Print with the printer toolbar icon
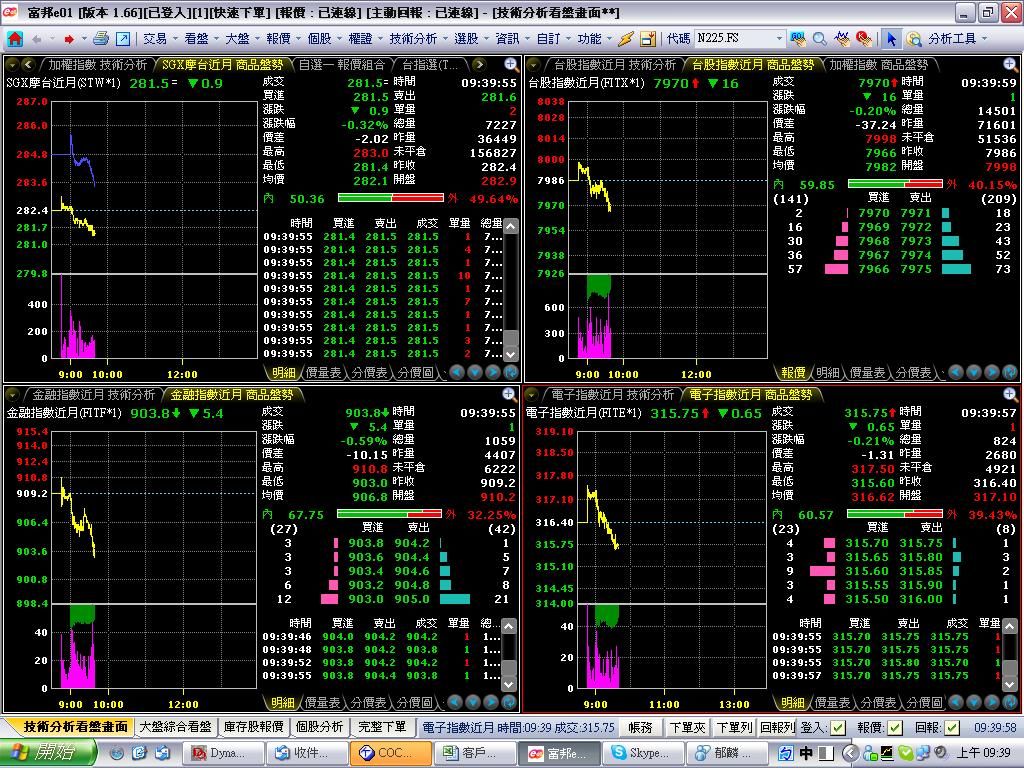Screen dimensions: 1024x768 pyautogui.click(x=101, y=39)
